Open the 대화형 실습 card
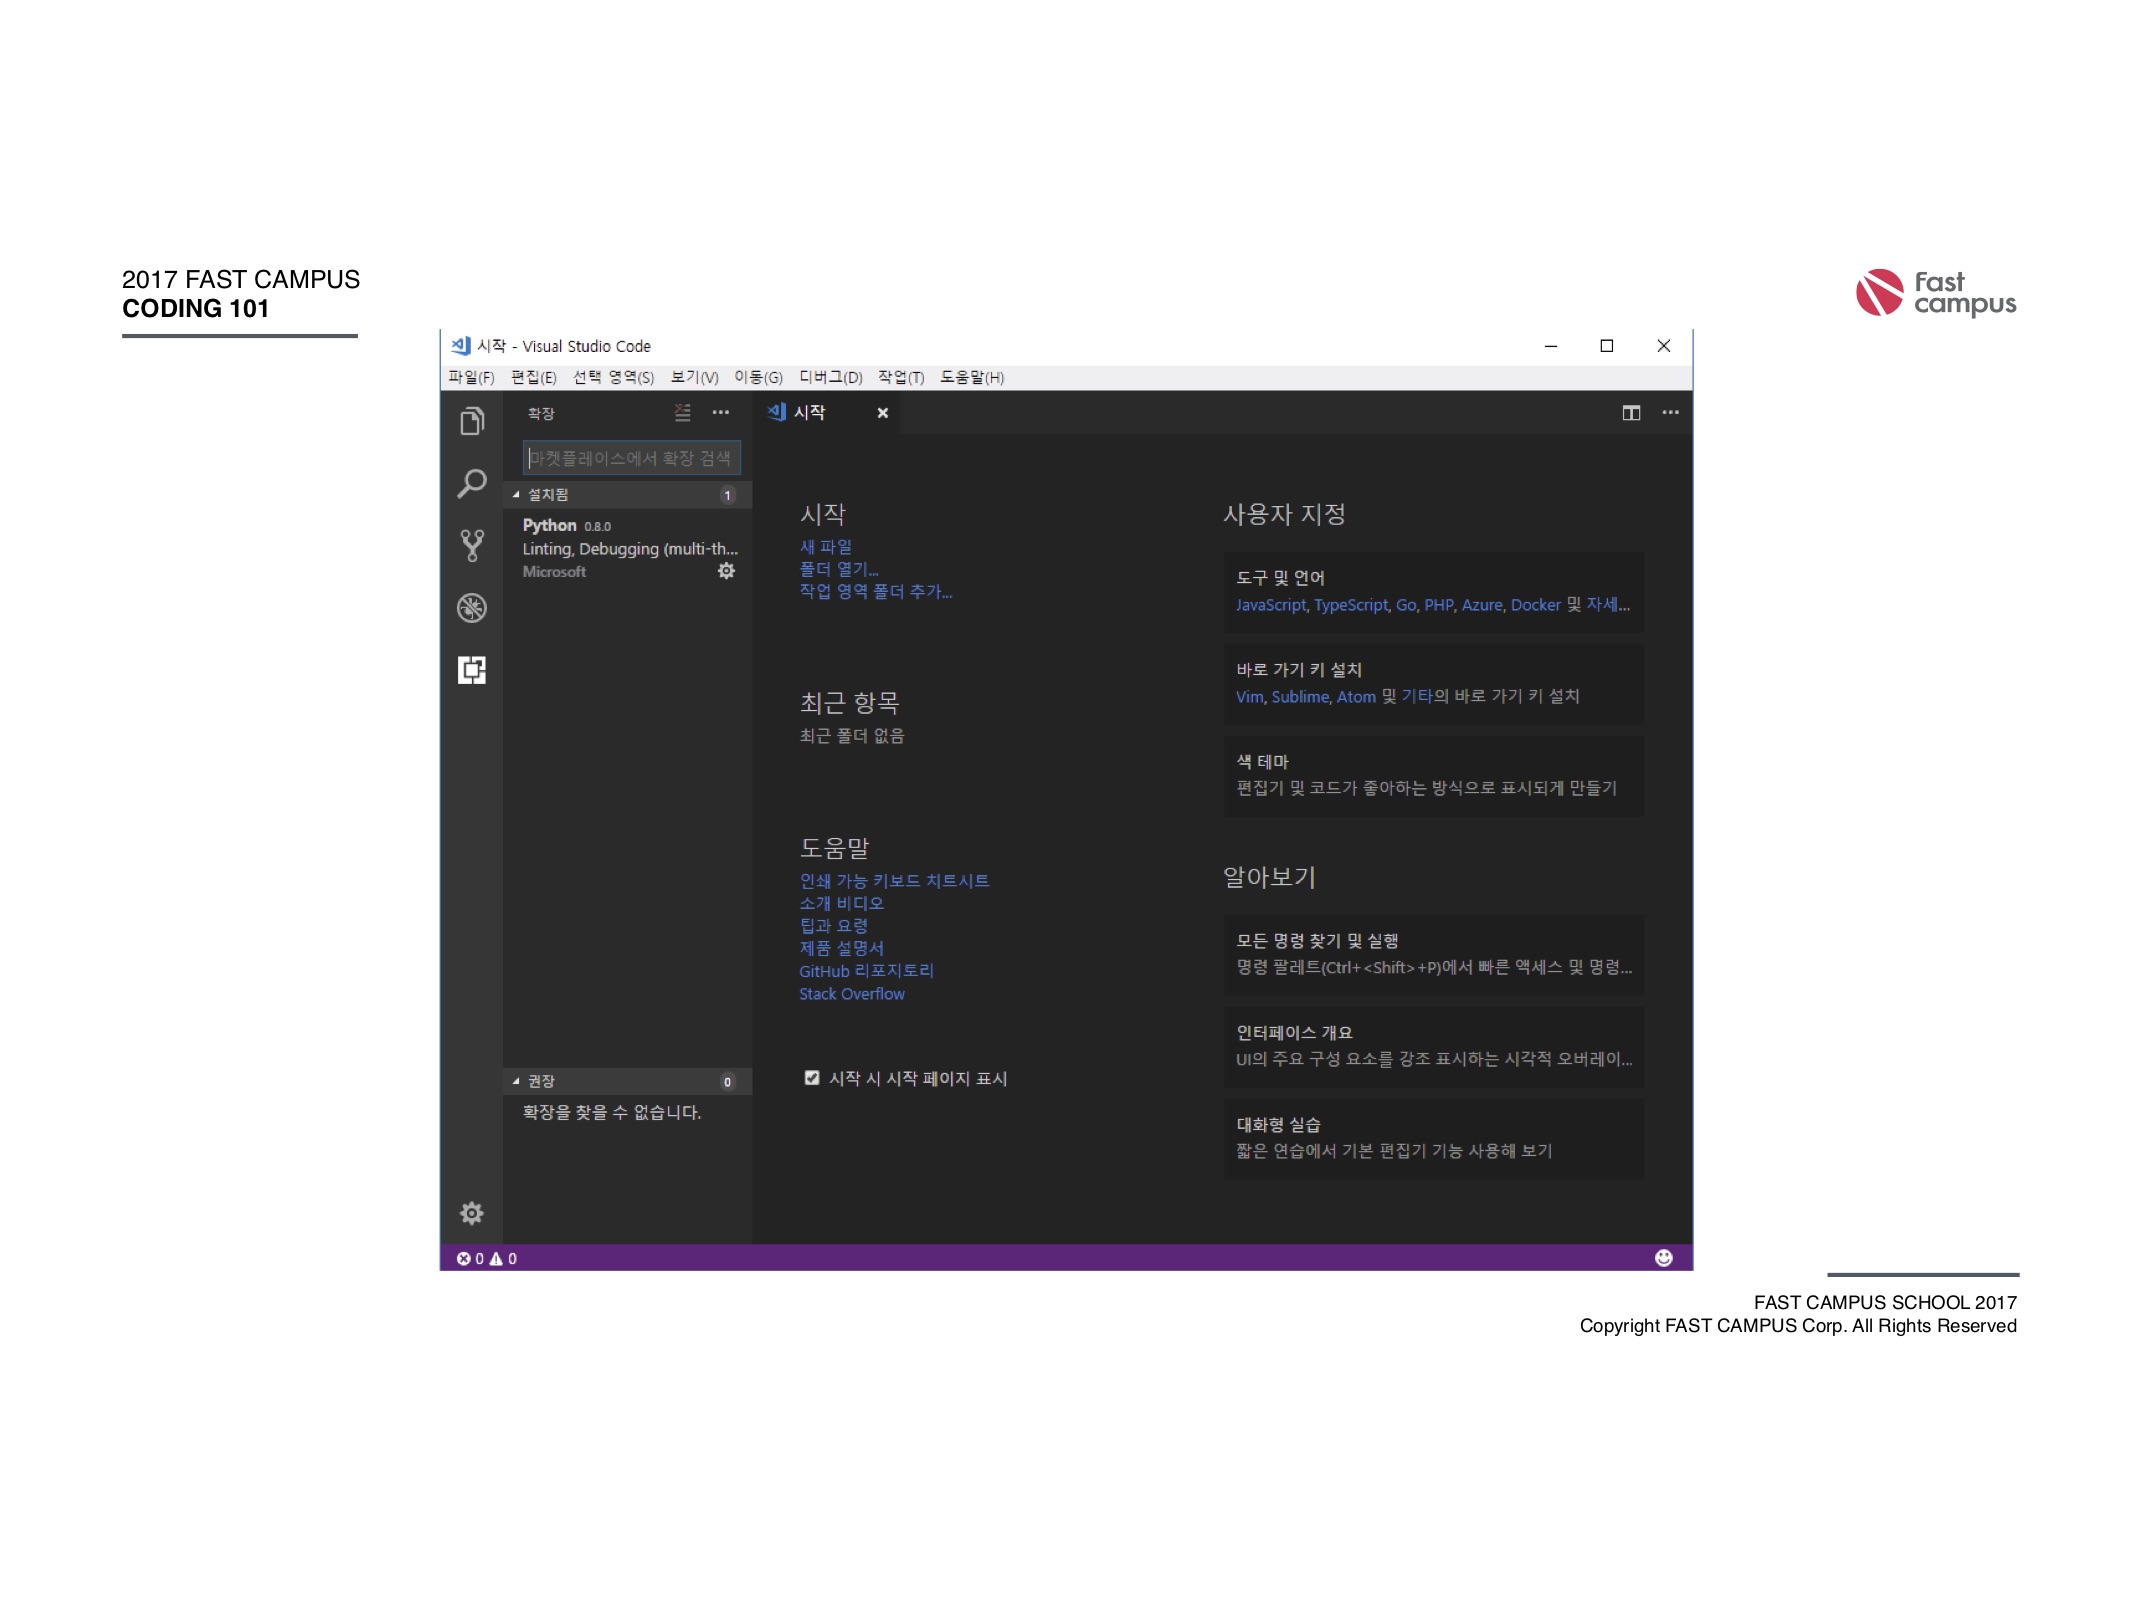The height and width of the screenshot is (1600, 2133). pos(1434,1138)
